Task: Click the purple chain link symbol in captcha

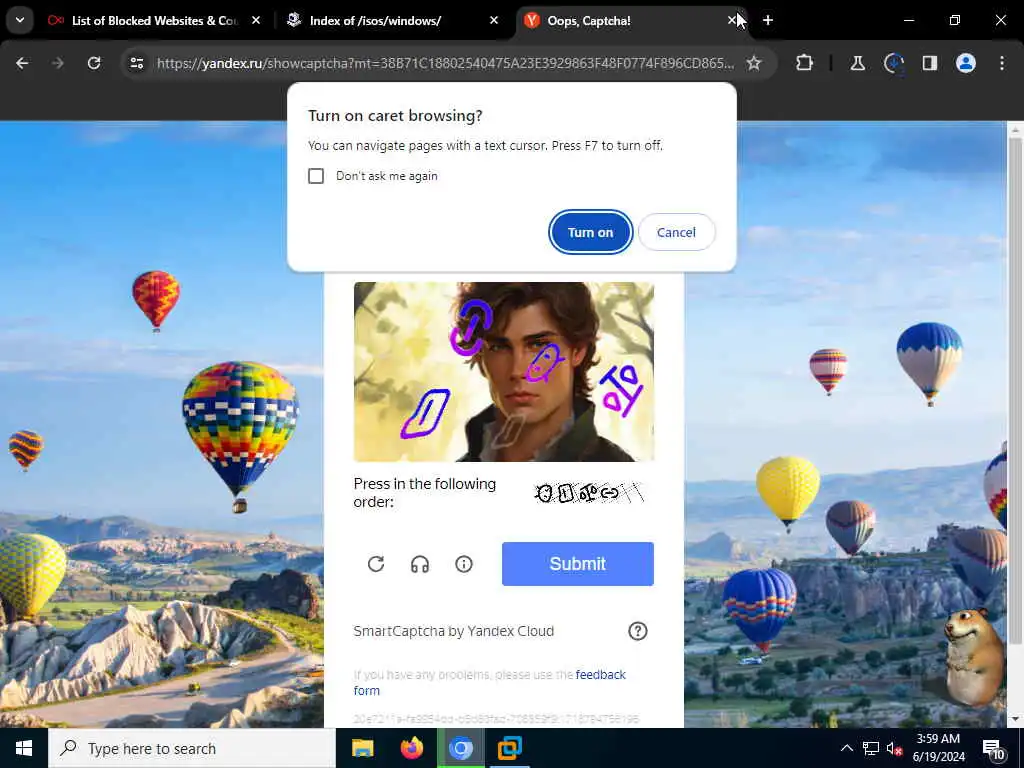Action: pyautogui.click(x=471, y=327)
